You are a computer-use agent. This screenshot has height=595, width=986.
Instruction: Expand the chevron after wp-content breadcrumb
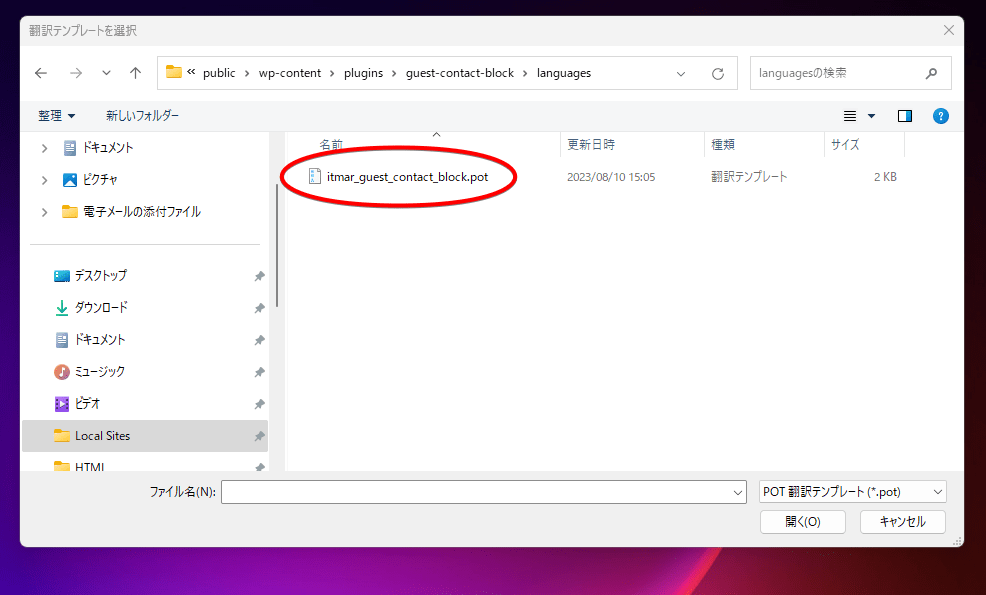332,74
